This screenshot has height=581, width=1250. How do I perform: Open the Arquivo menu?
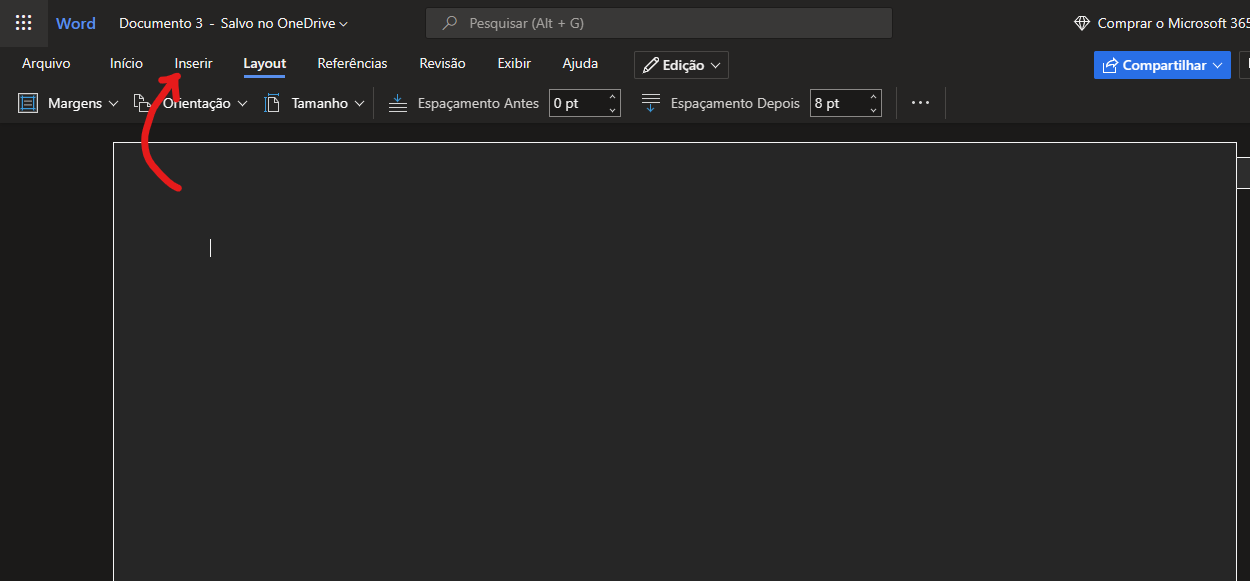click(x=46, y=63)
